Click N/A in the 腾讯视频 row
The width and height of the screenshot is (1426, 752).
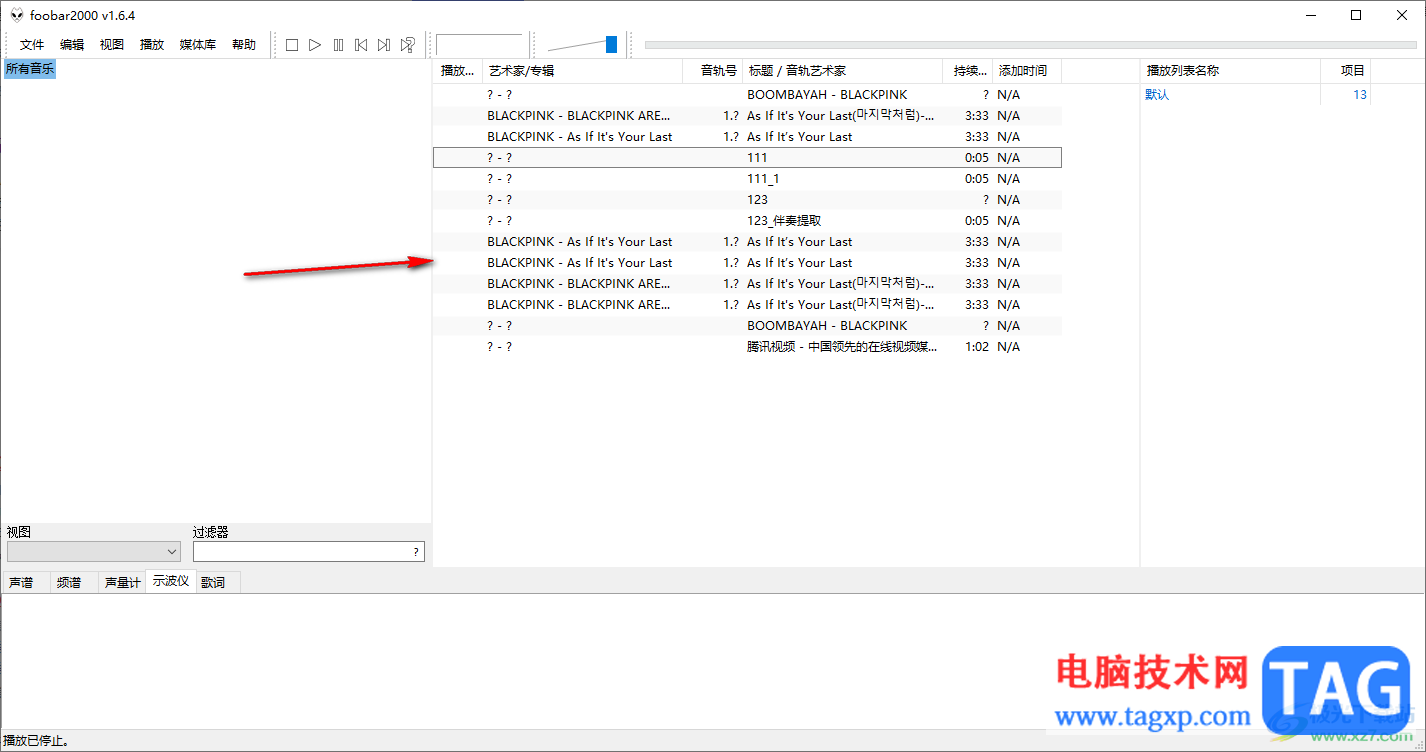[1009, 347]
